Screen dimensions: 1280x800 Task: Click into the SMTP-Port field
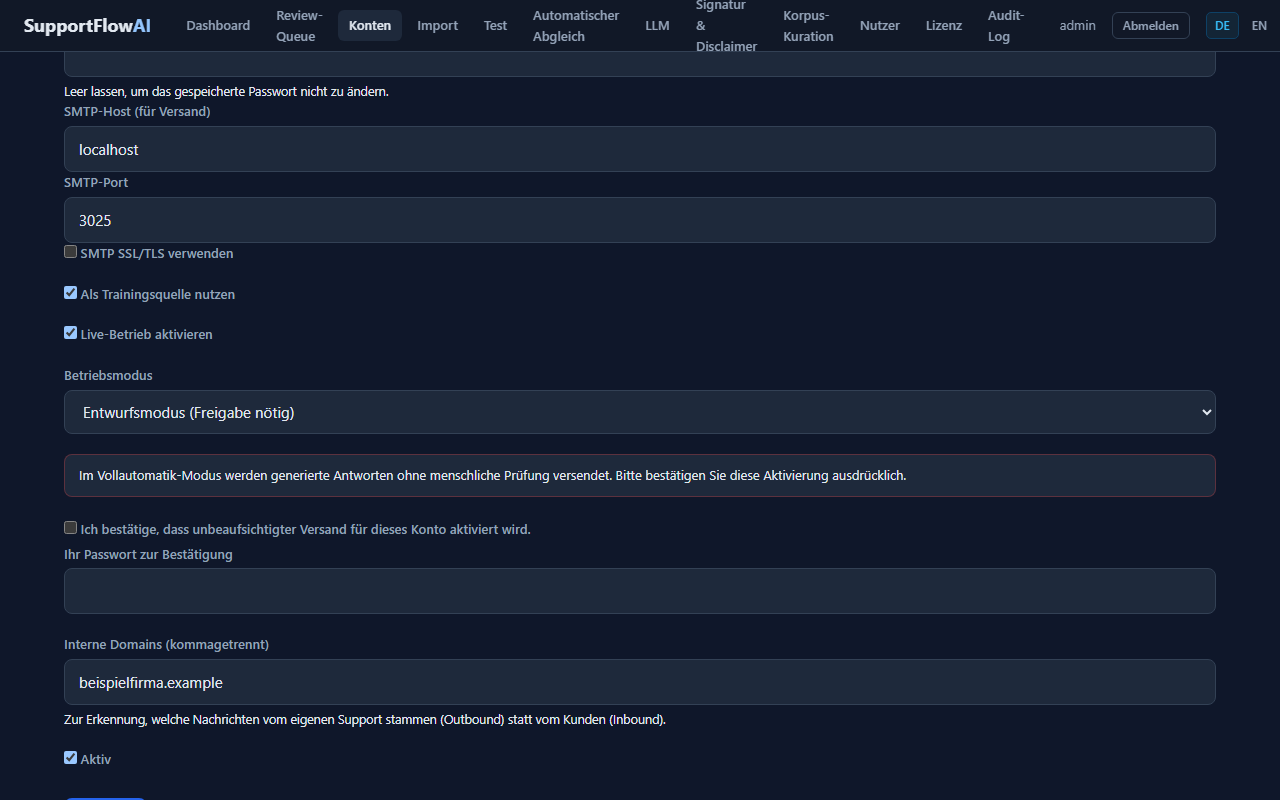tap(640, 220)
